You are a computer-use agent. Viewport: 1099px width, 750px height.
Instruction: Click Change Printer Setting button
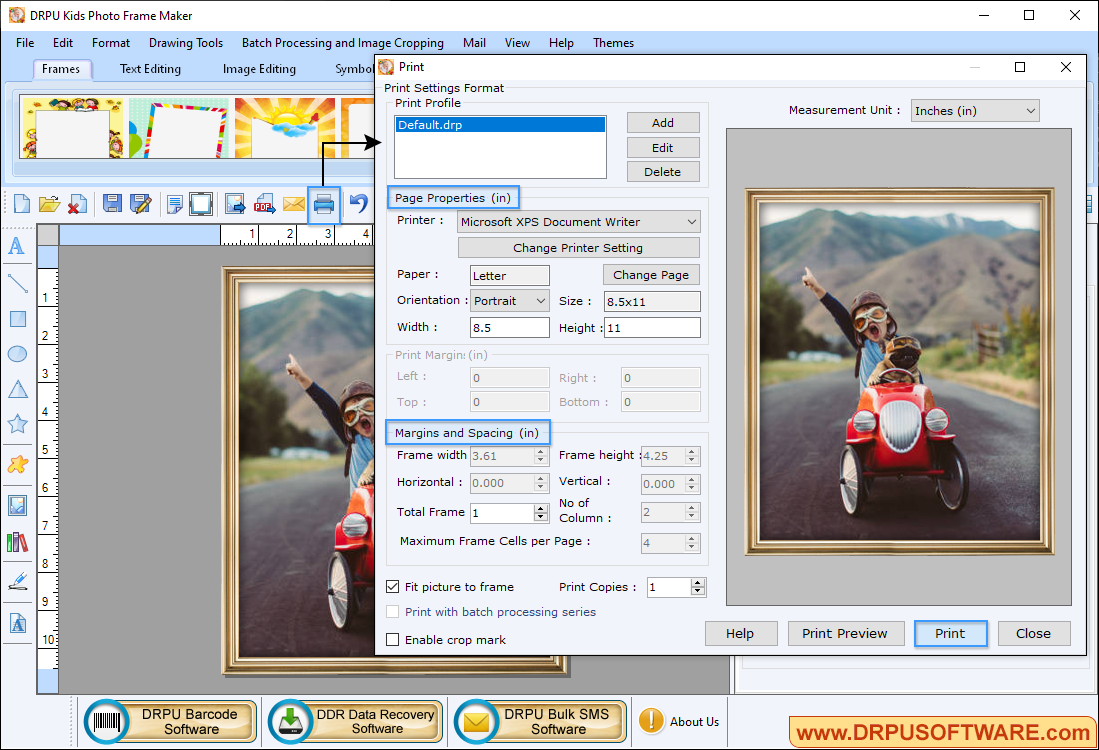(x=578, y=247)
